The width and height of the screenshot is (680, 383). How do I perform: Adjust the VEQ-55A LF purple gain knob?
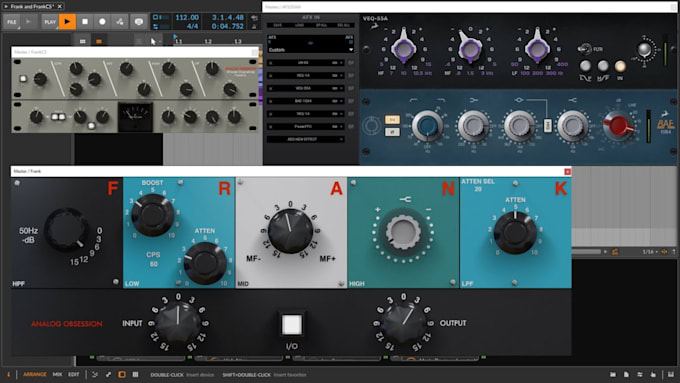click(x=537, y=48)
